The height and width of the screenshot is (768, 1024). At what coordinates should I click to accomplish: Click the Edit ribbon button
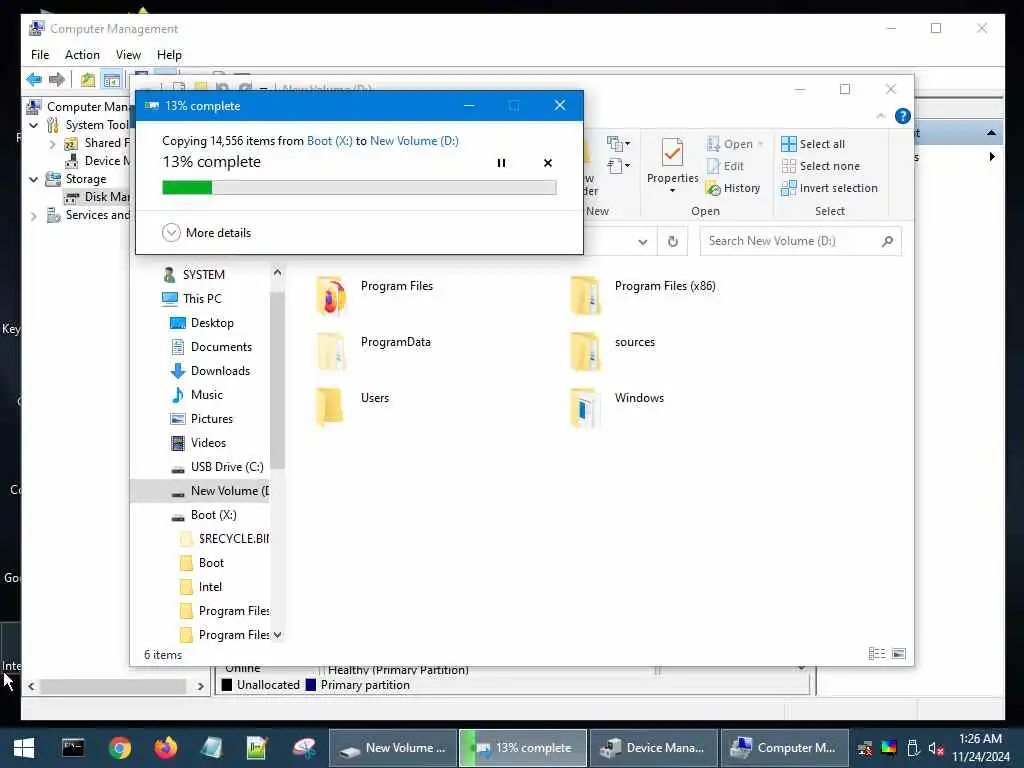click(x=725, y=166)
